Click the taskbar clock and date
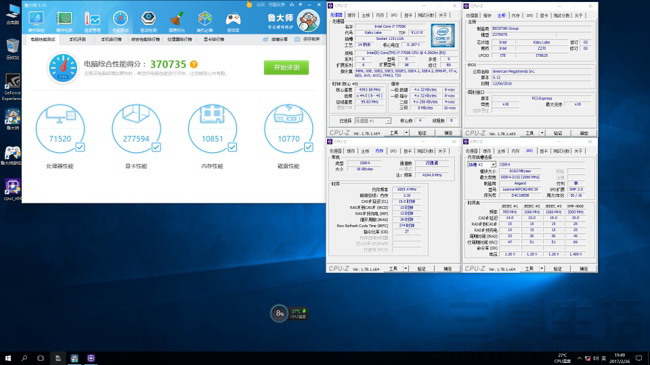Viewport: 650px width, 365px height. pos(620,358)
